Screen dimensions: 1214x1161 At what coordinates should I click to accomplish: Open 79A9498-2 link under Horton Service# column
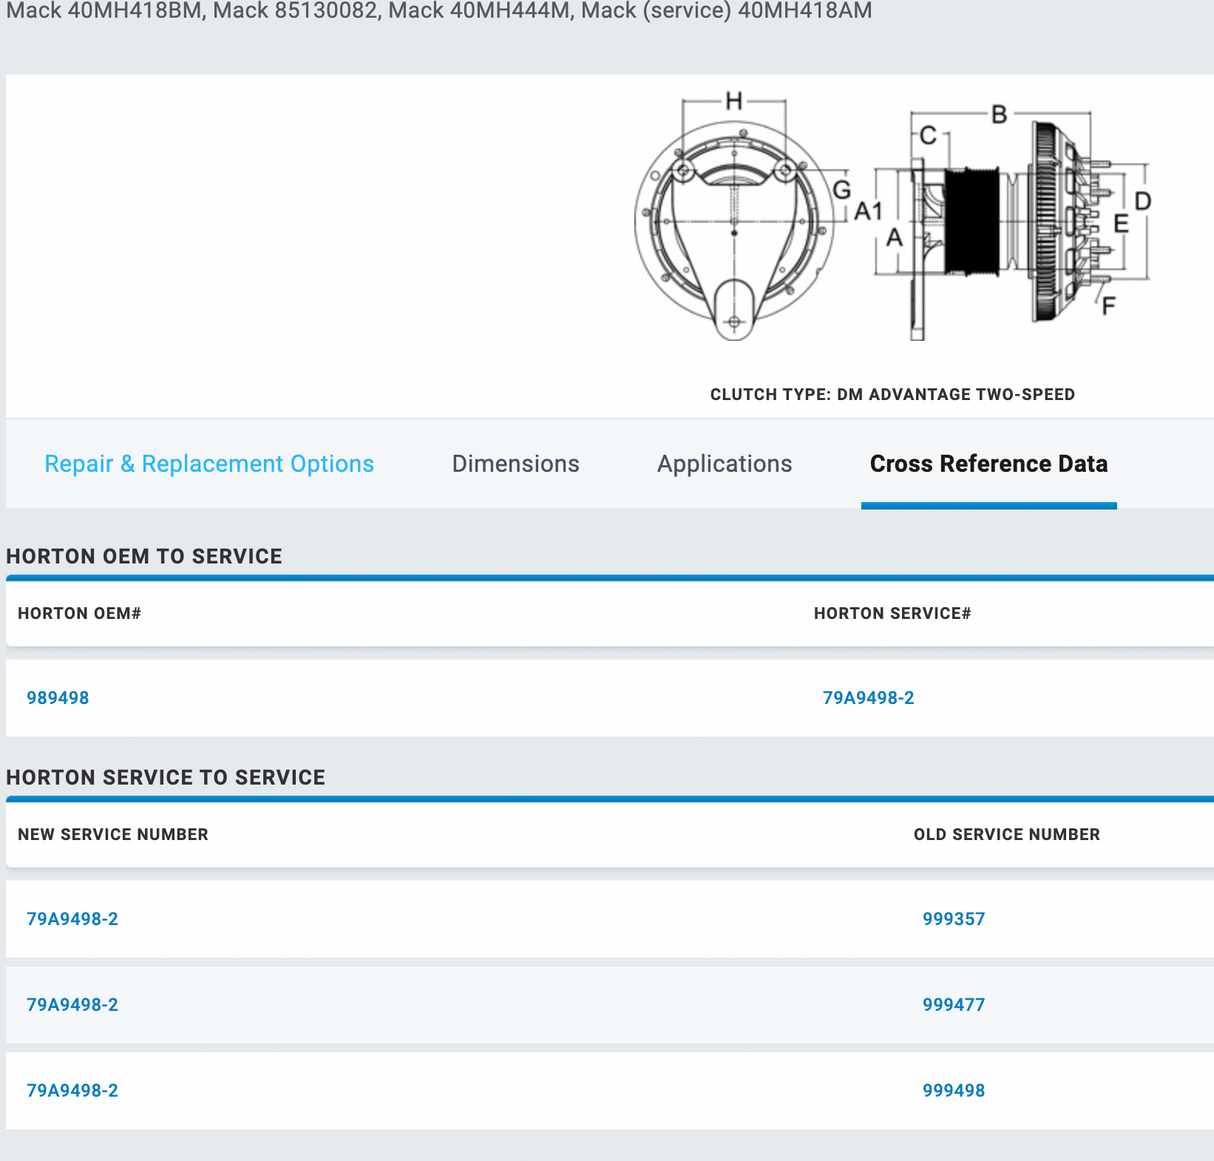click(868, 698)
